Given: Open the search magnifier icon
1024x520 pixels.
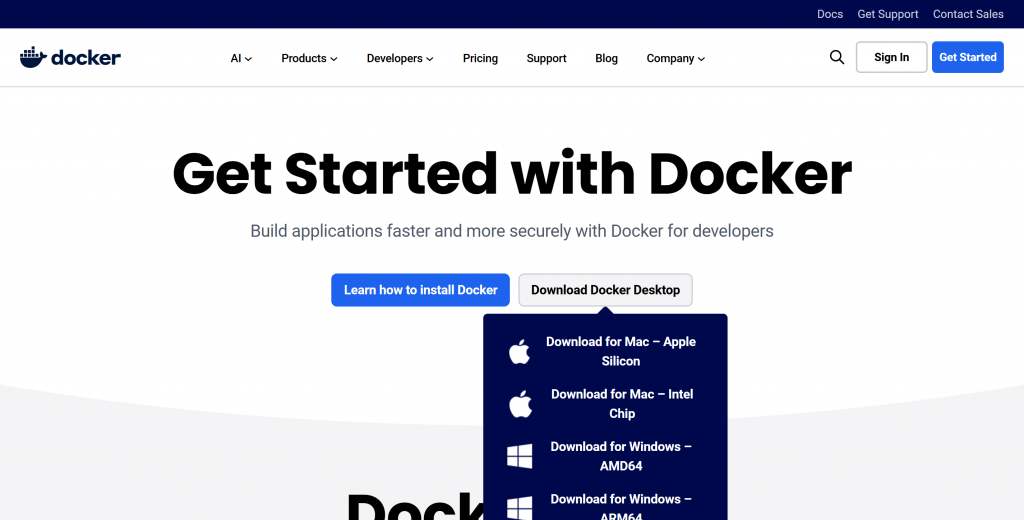Looking at the screenshot, I should [837, 57].
